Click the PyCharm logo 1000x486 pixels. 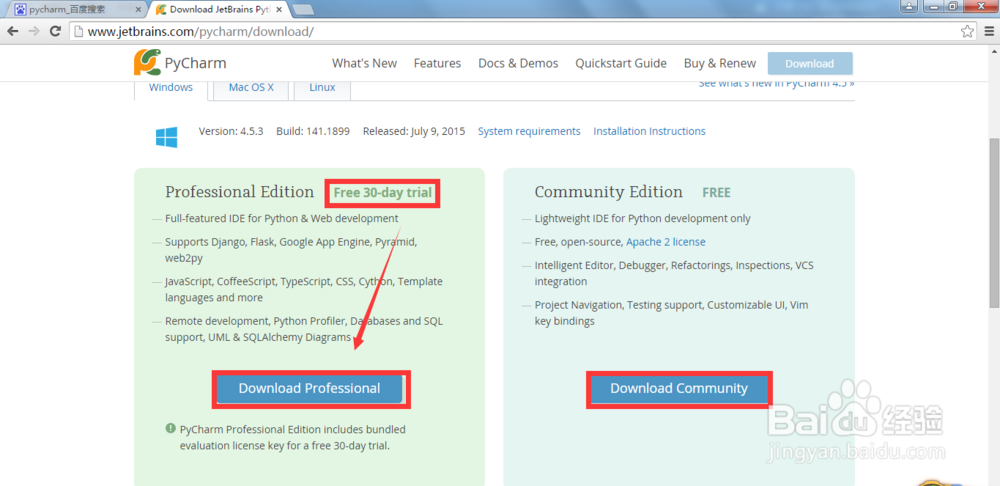180,63
